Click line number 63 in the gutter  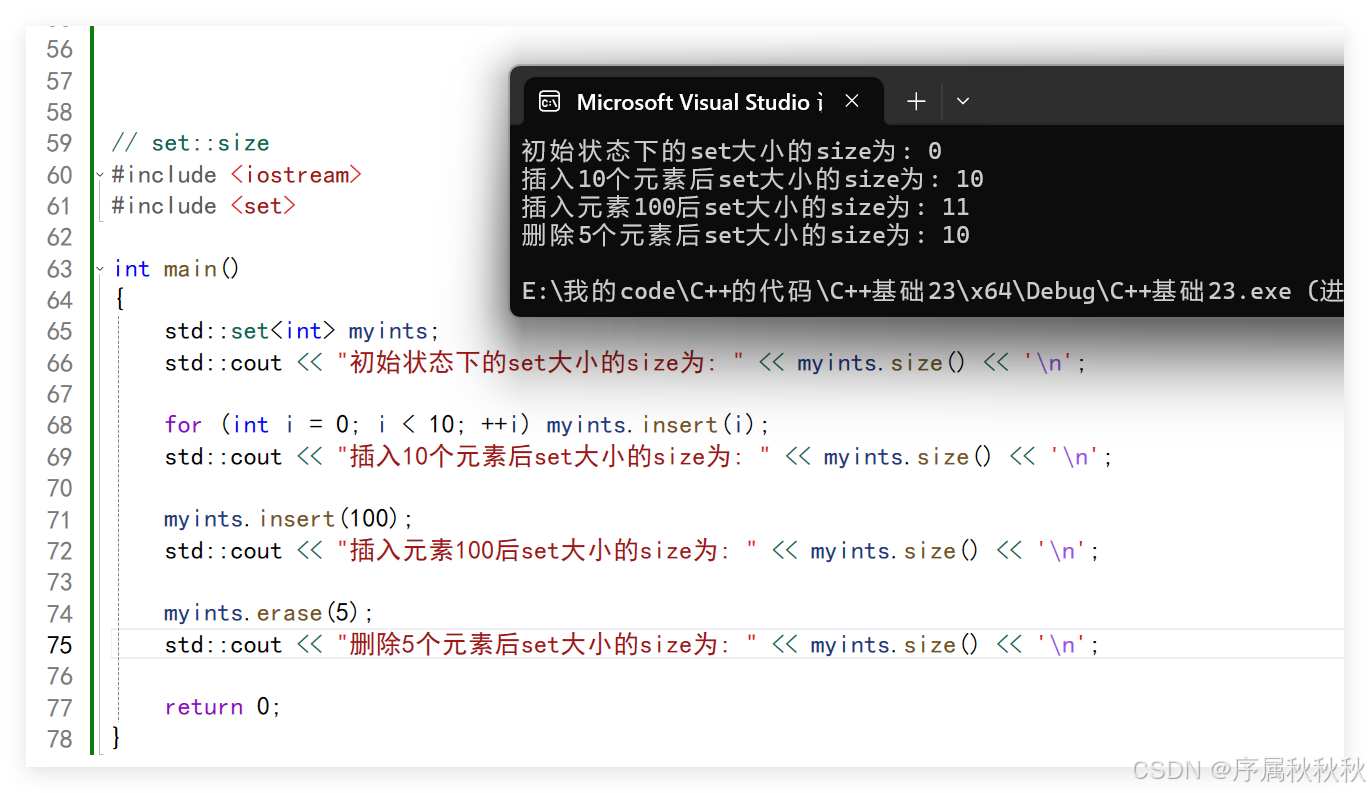60,269
